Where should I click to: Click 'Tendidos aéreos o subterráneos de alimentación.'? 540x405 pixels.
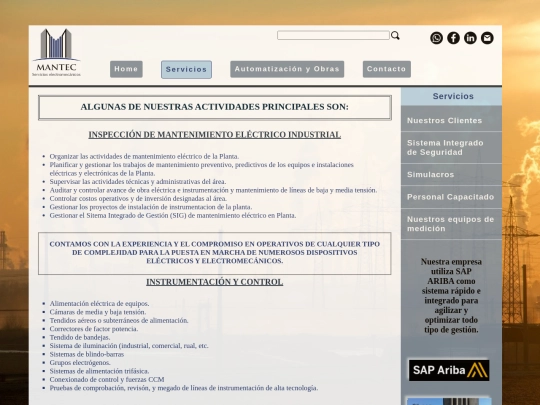click(119, 321)
